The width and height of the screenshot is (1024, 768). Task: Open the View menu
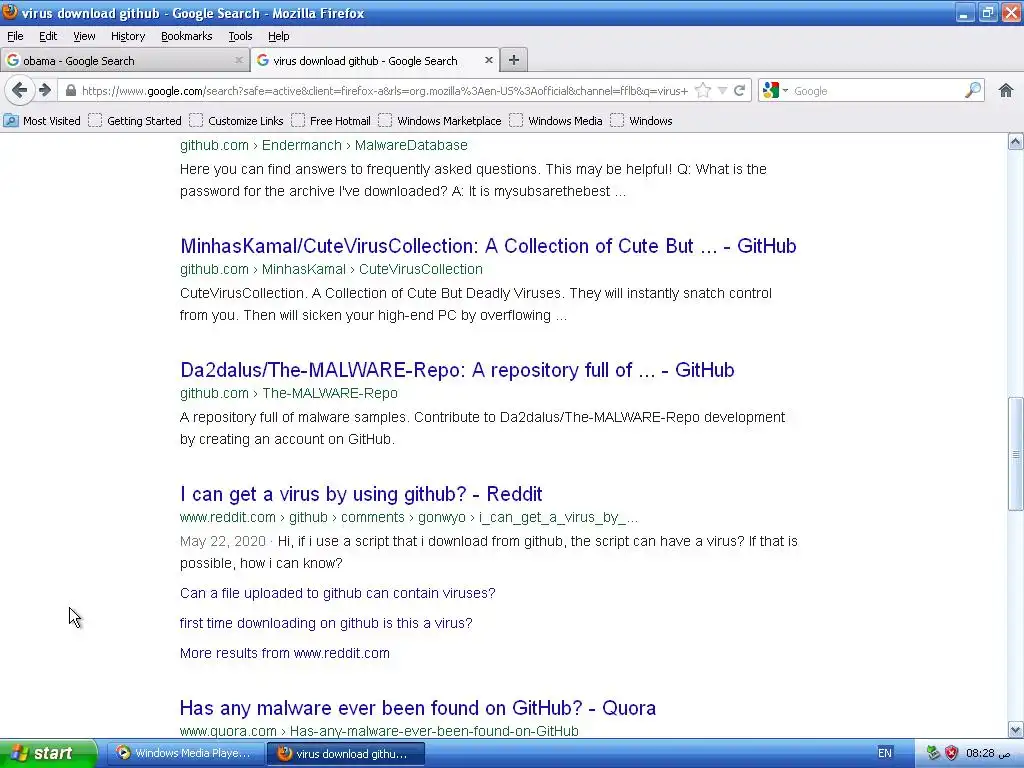click(x=84, y=36)
